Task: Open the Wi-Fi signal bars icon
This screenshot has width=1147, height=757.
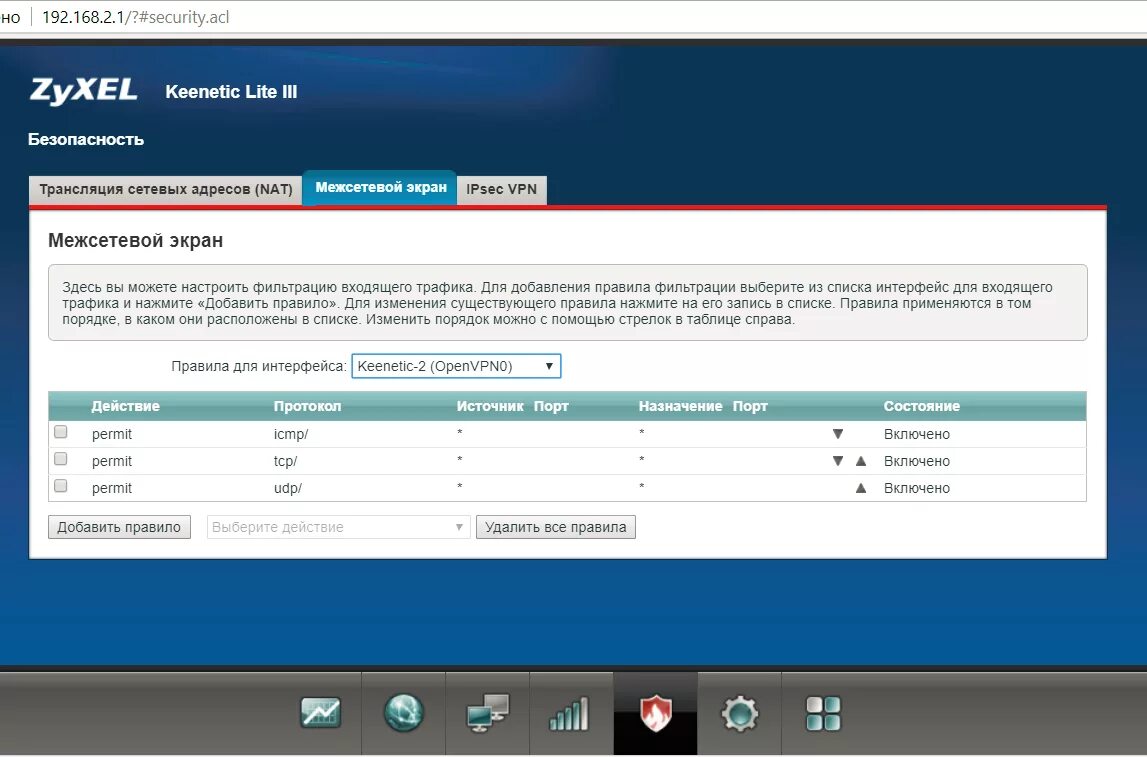Action: [570, 714]
